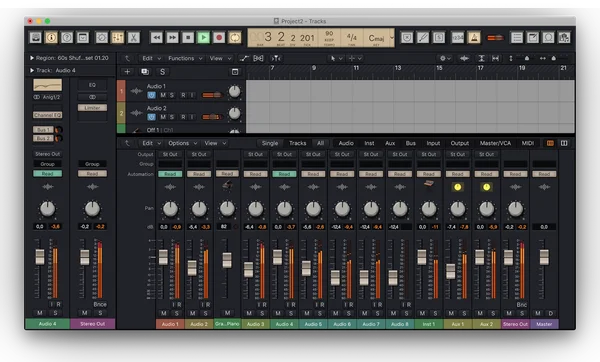The width and height of the screenshot is (600, 362).
Task: Toggle the global track Solo S button
Action: (x=163, y=72)
